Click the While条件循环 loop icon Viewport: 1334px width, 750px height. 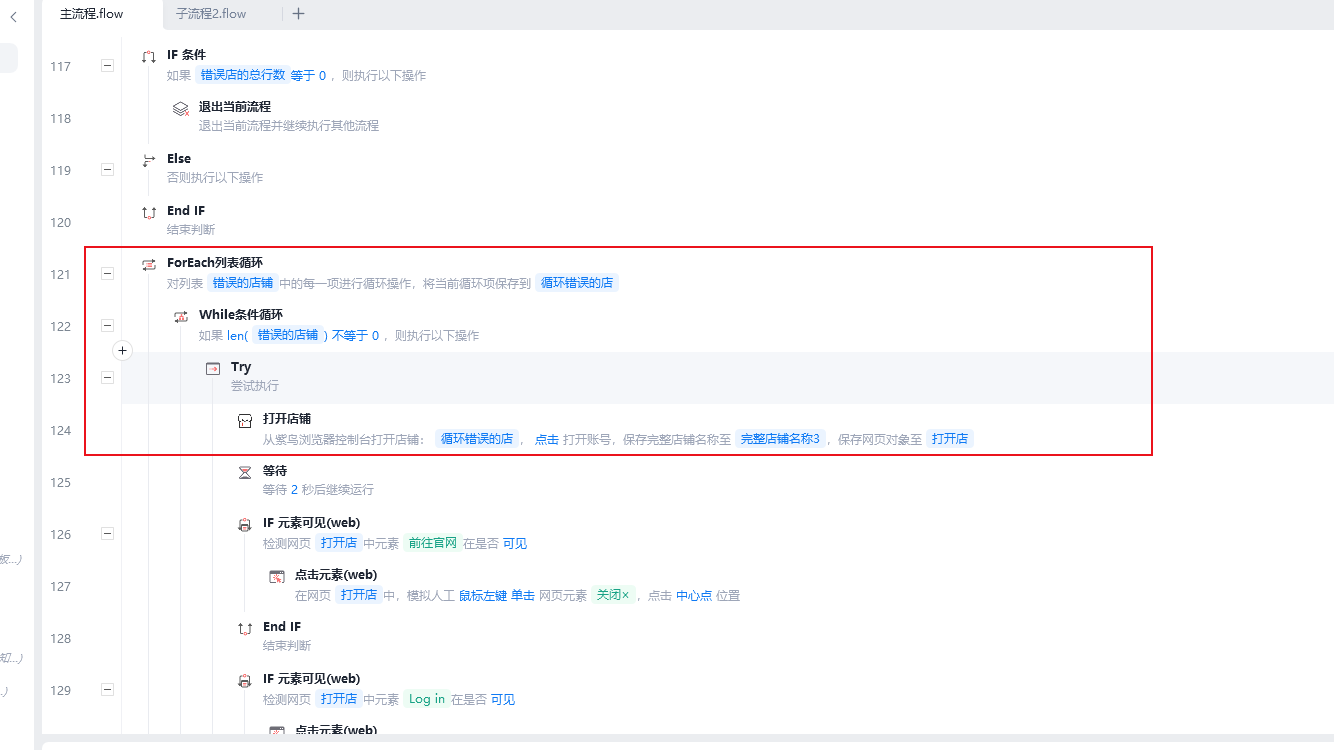point(181,316)
